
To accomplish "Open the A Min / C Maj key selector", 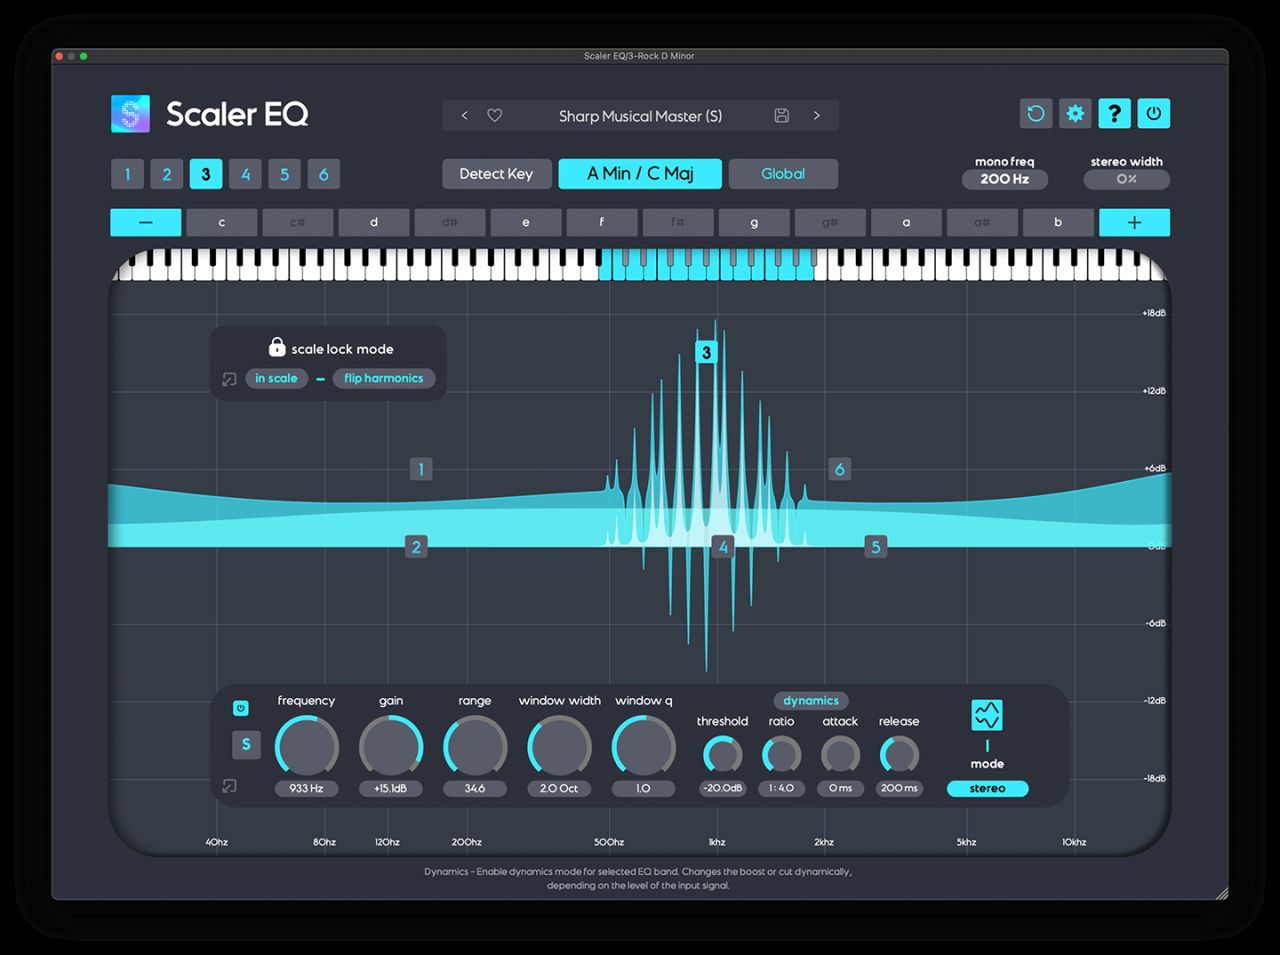I will pos(640,174).
